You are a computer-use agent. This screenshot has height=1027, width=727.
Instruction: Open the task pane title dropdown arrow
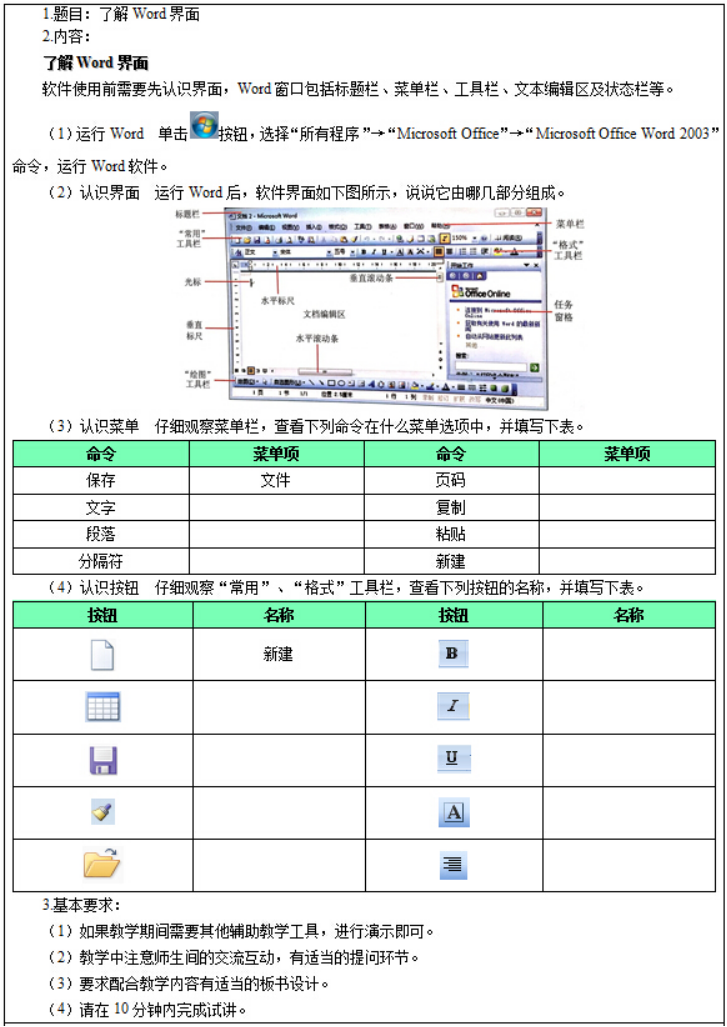(527, 265)
